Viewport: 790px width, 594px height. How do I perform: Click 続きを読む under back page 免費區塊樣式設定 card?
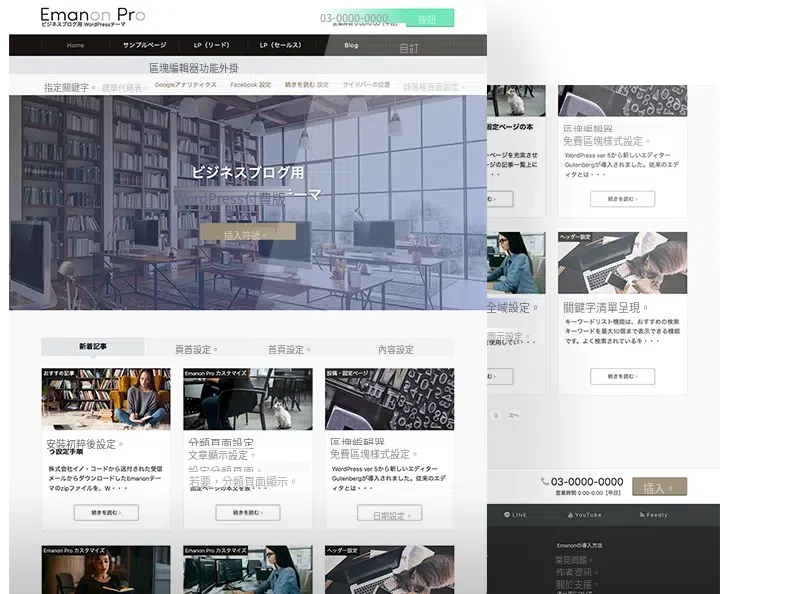click(623, 199)
